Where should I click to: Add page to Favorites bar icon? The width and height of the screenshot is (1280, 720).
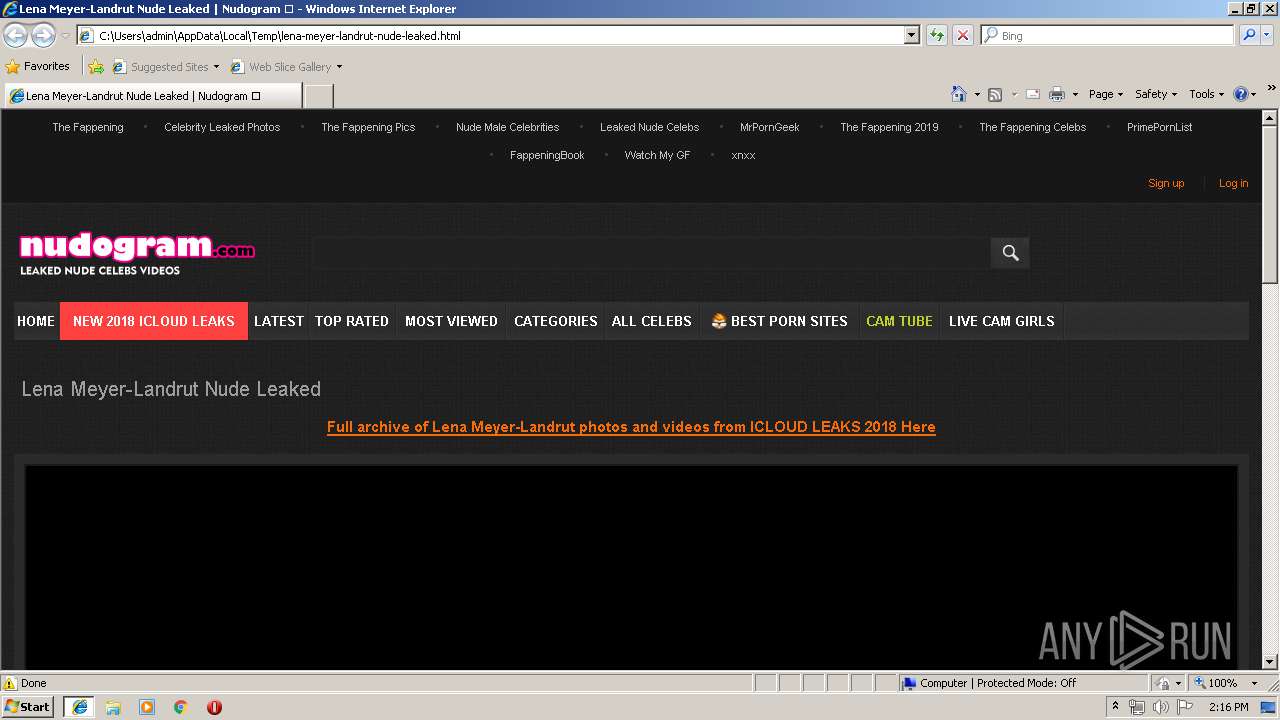coord(96,67)
